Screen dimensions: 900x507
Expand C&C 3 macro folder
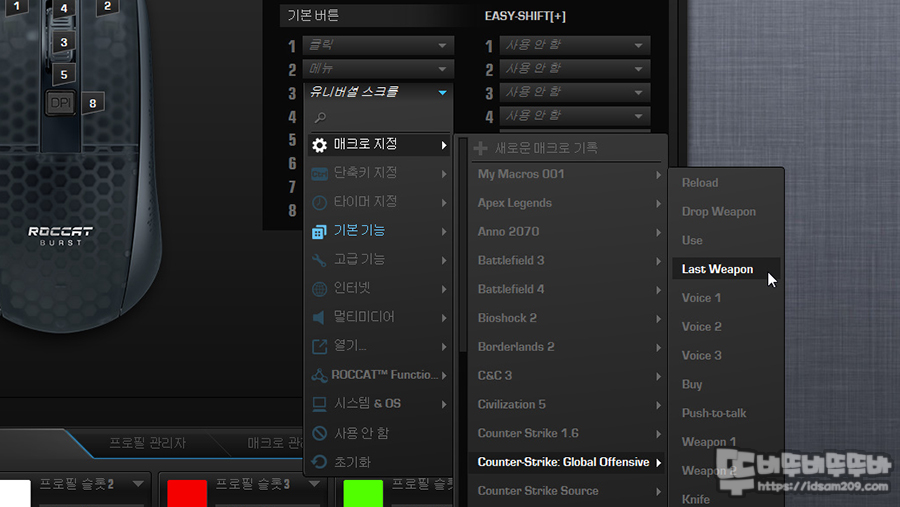(x=568, y=376)
